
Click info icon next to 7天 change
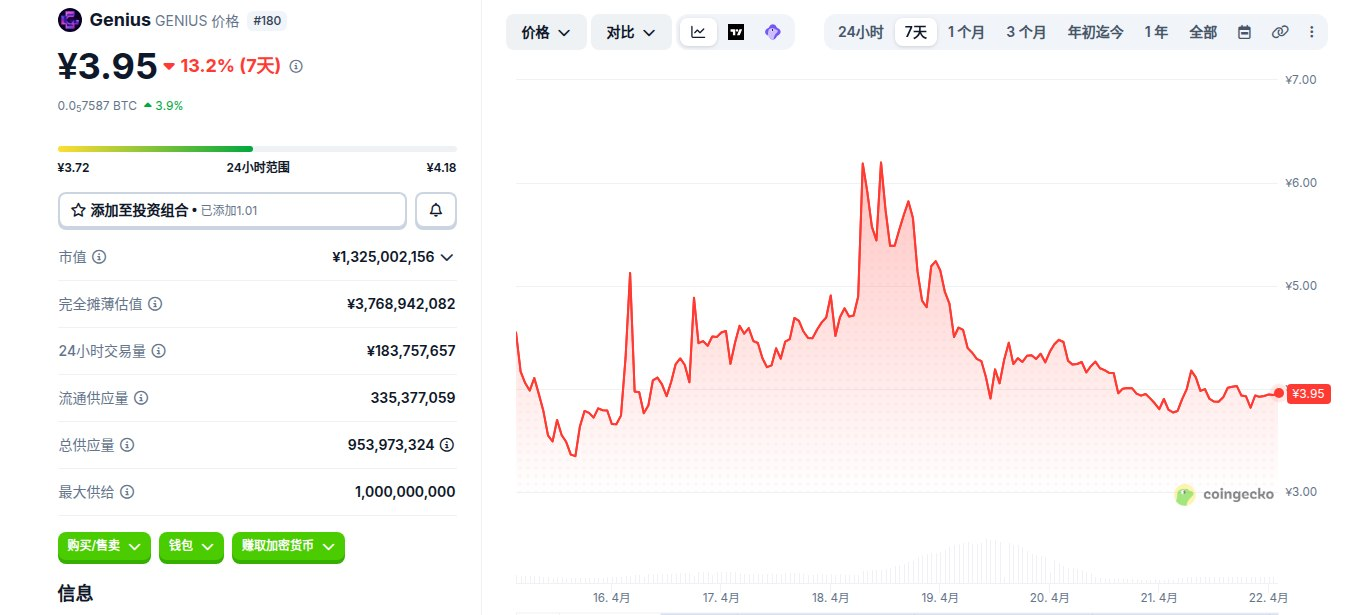(296, 66)
